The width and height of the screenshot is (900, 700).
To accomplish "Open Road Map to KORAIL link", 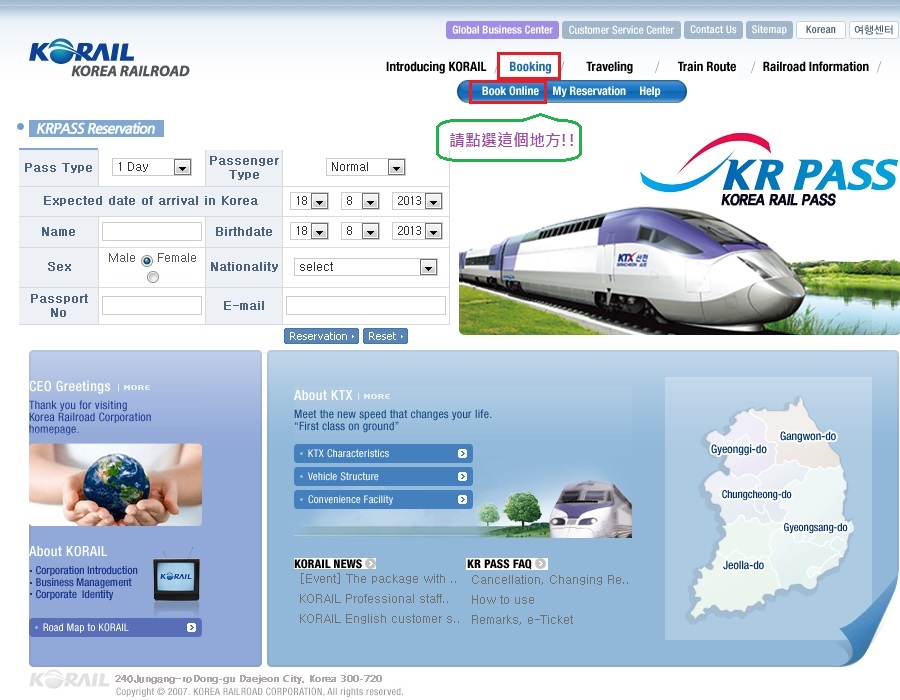I will point(115,627).
